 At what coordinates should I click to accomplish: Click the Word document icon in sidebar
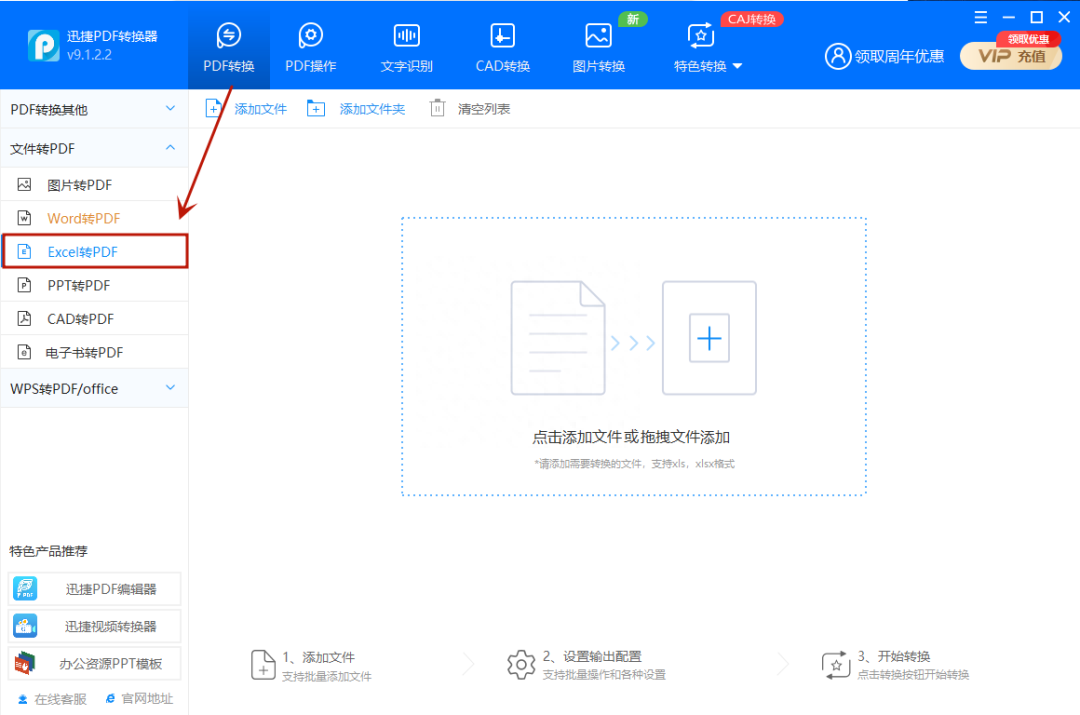coord(24,218)
